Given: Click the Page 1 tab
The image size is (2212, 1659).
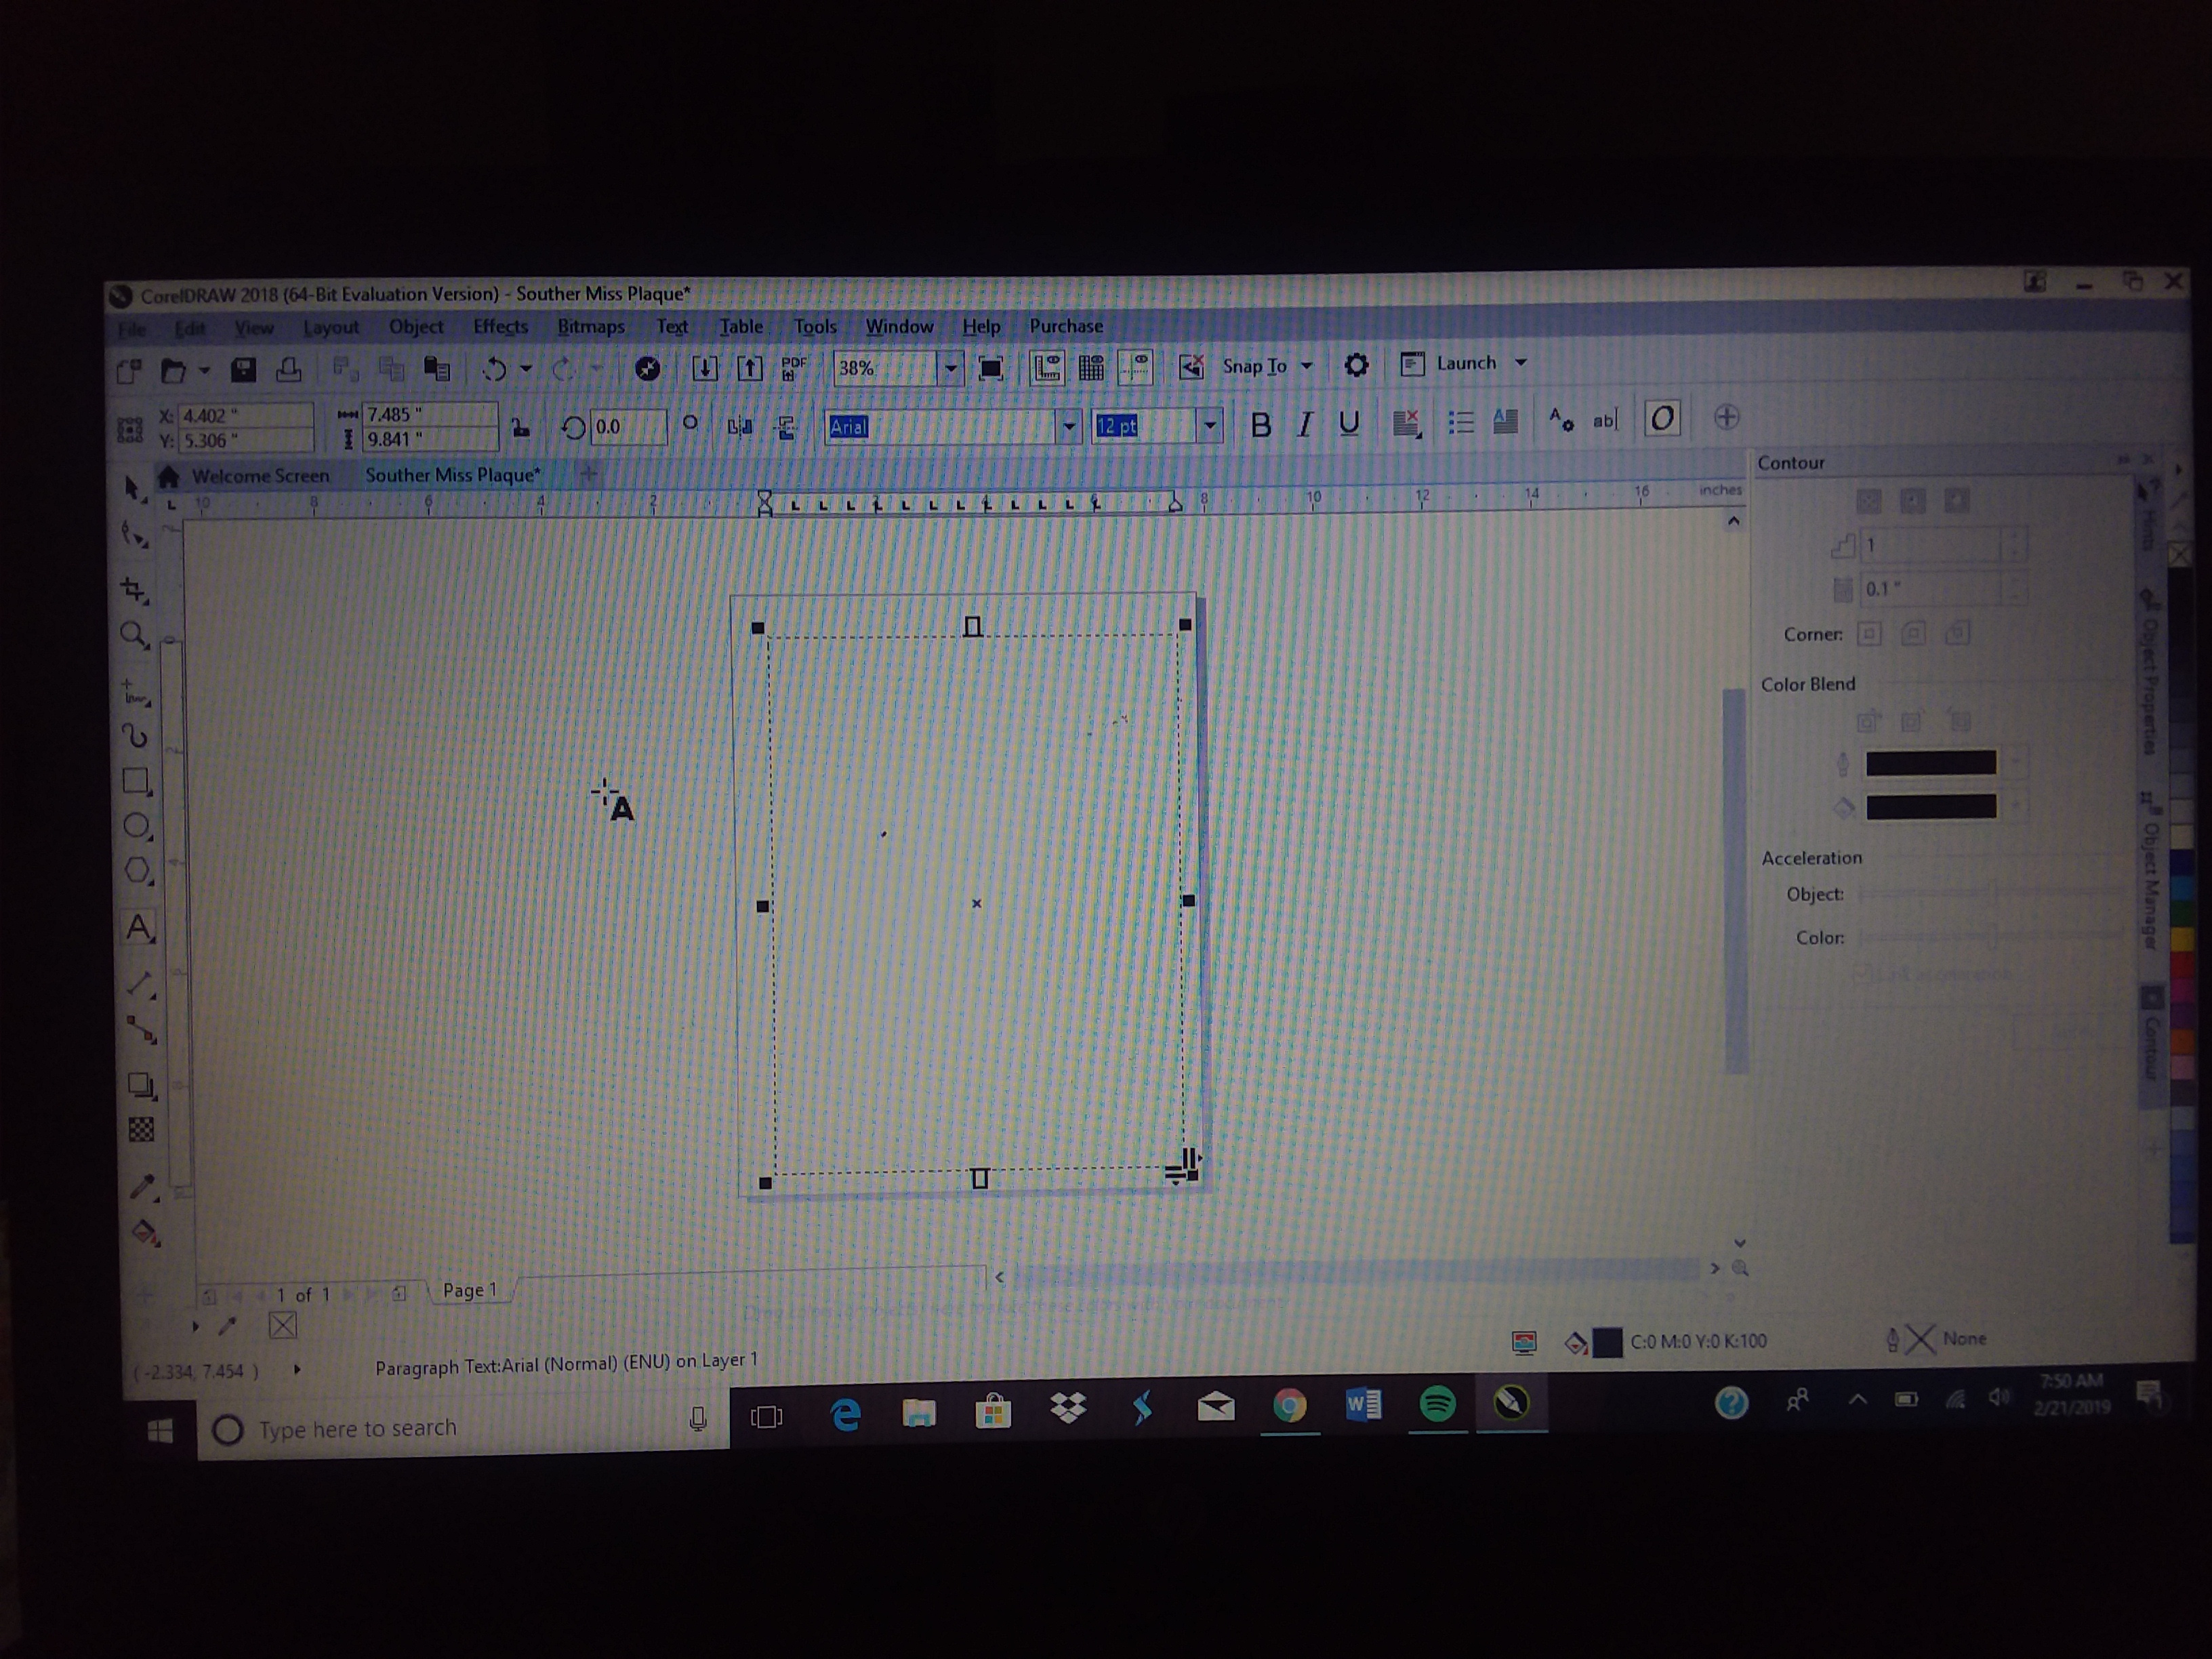Looking at the screenshot, I should (470, 1290).
